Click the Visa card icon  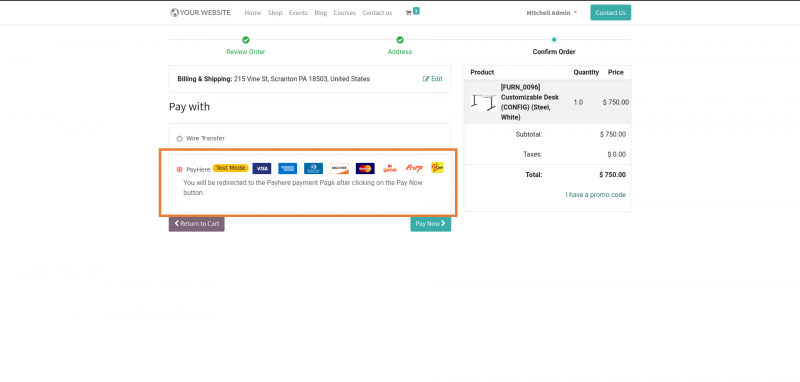pos(262,168)
